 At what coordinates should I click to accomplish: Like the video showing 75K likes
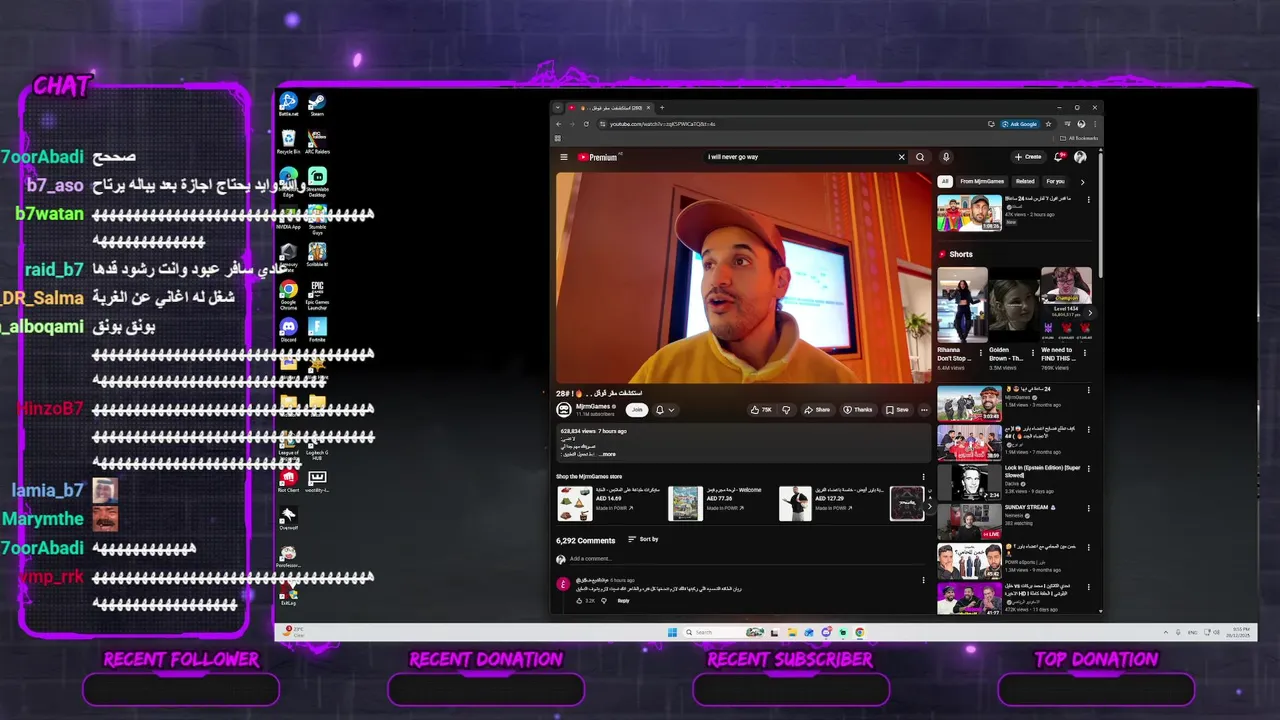(x=762, y=410)
